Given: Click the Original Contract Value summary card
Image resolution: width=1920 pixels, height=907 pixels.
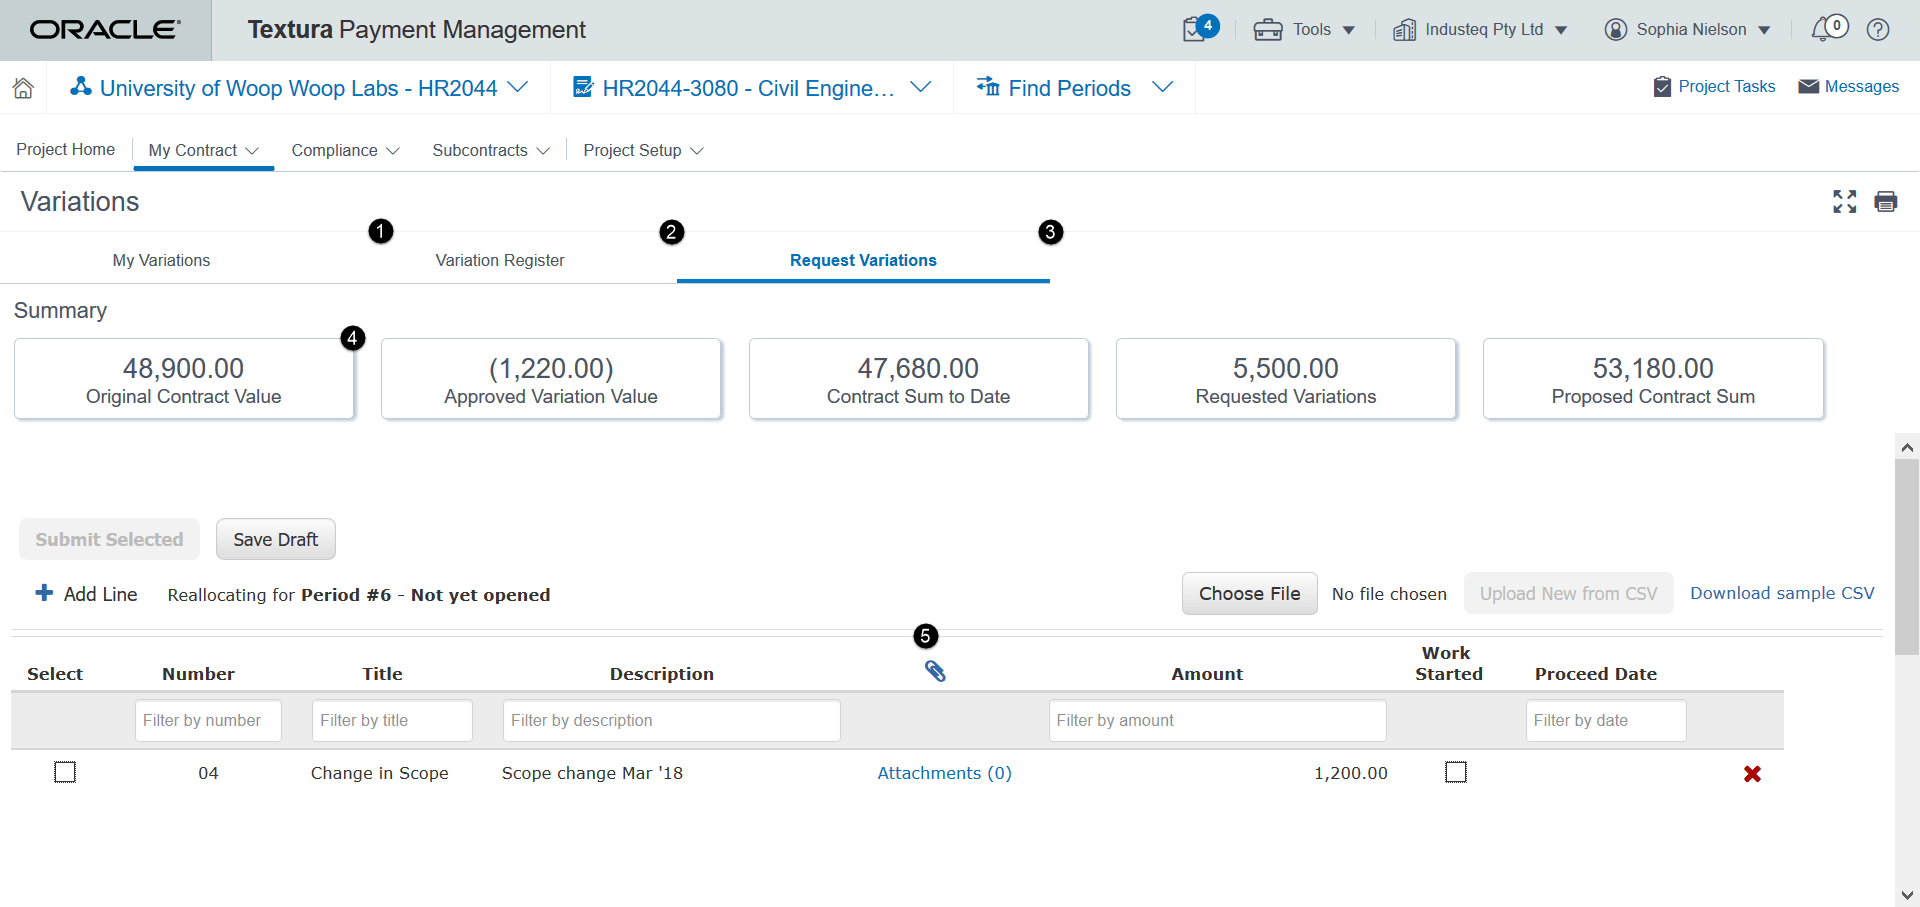Looking at the screenshot, I should click(x=184, y=379).
